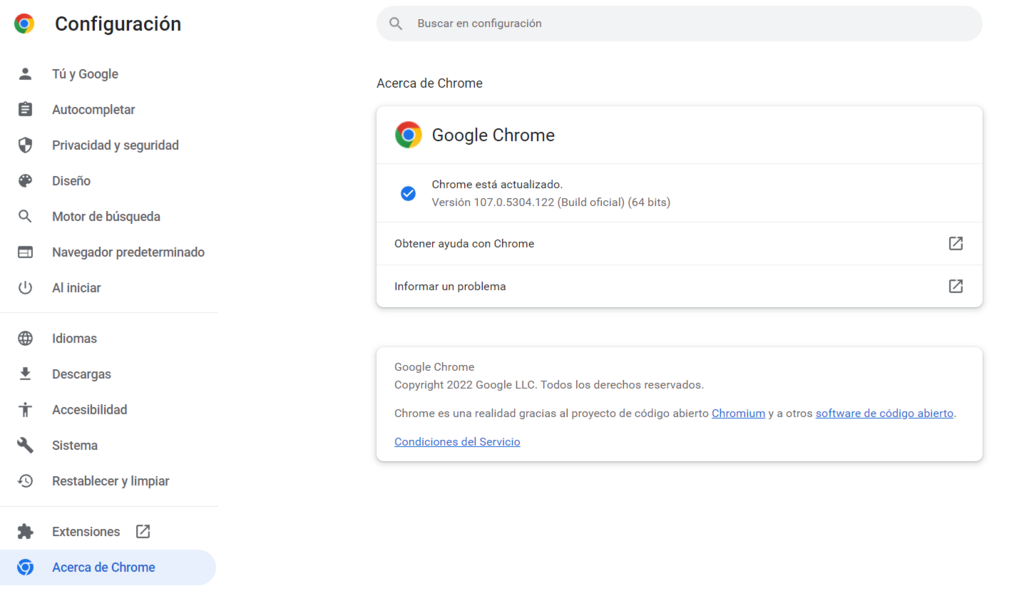Open Condiciones del Servicio

(457, 441)
